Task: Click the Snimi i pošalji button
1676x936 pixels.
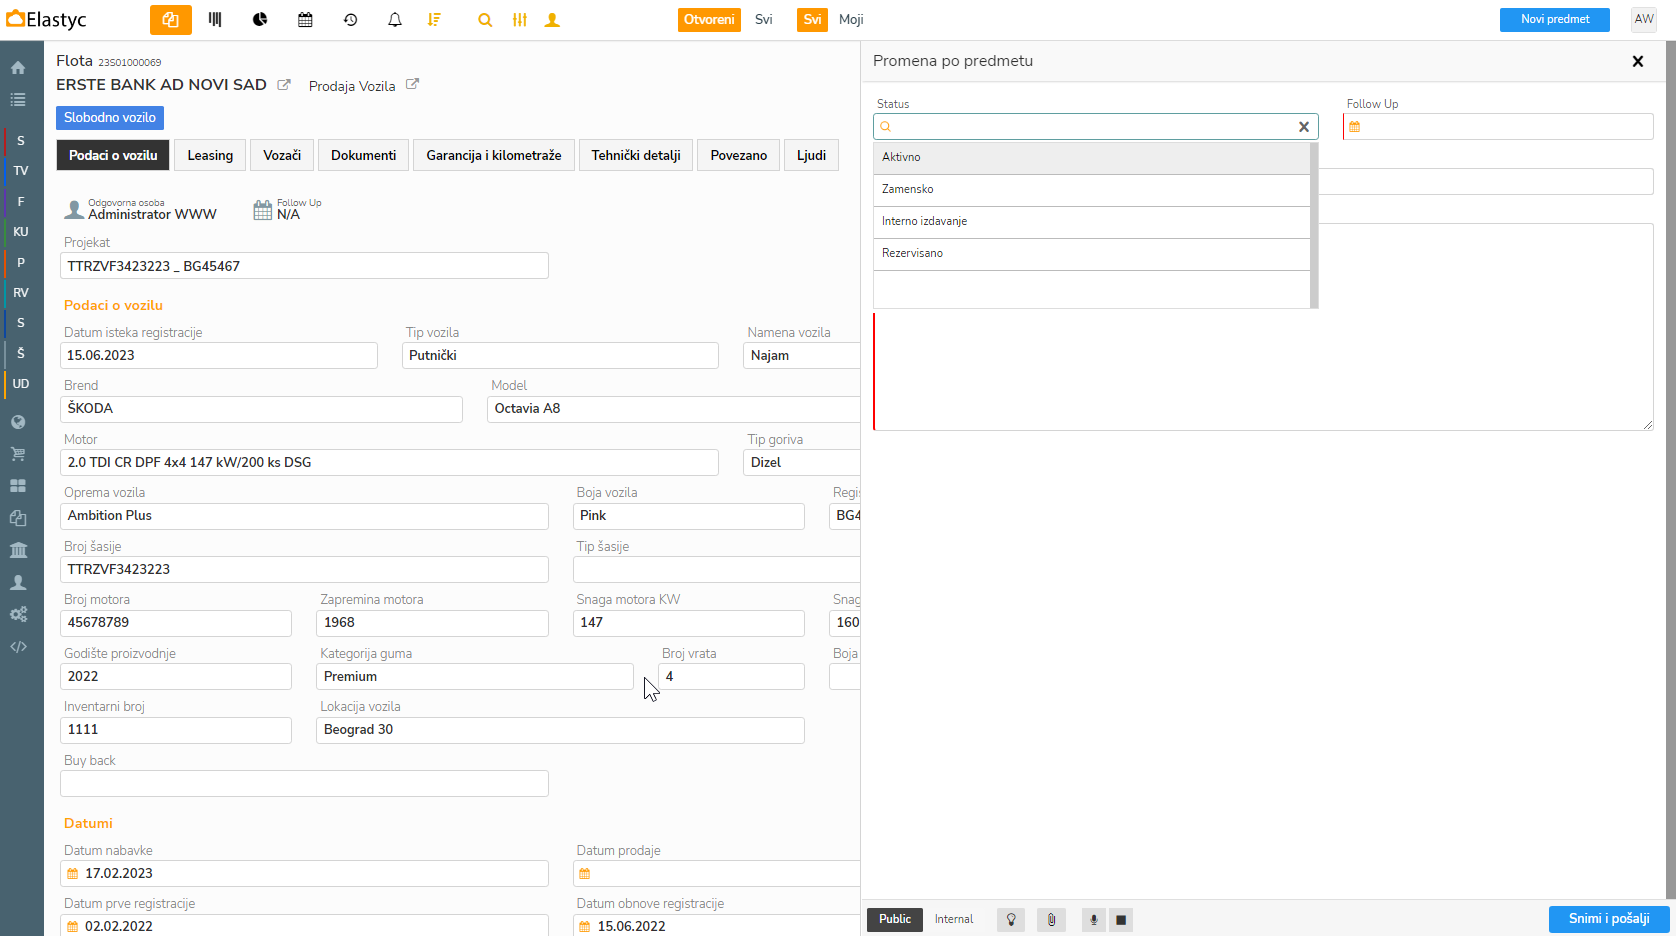Action: pos(1608,919)
